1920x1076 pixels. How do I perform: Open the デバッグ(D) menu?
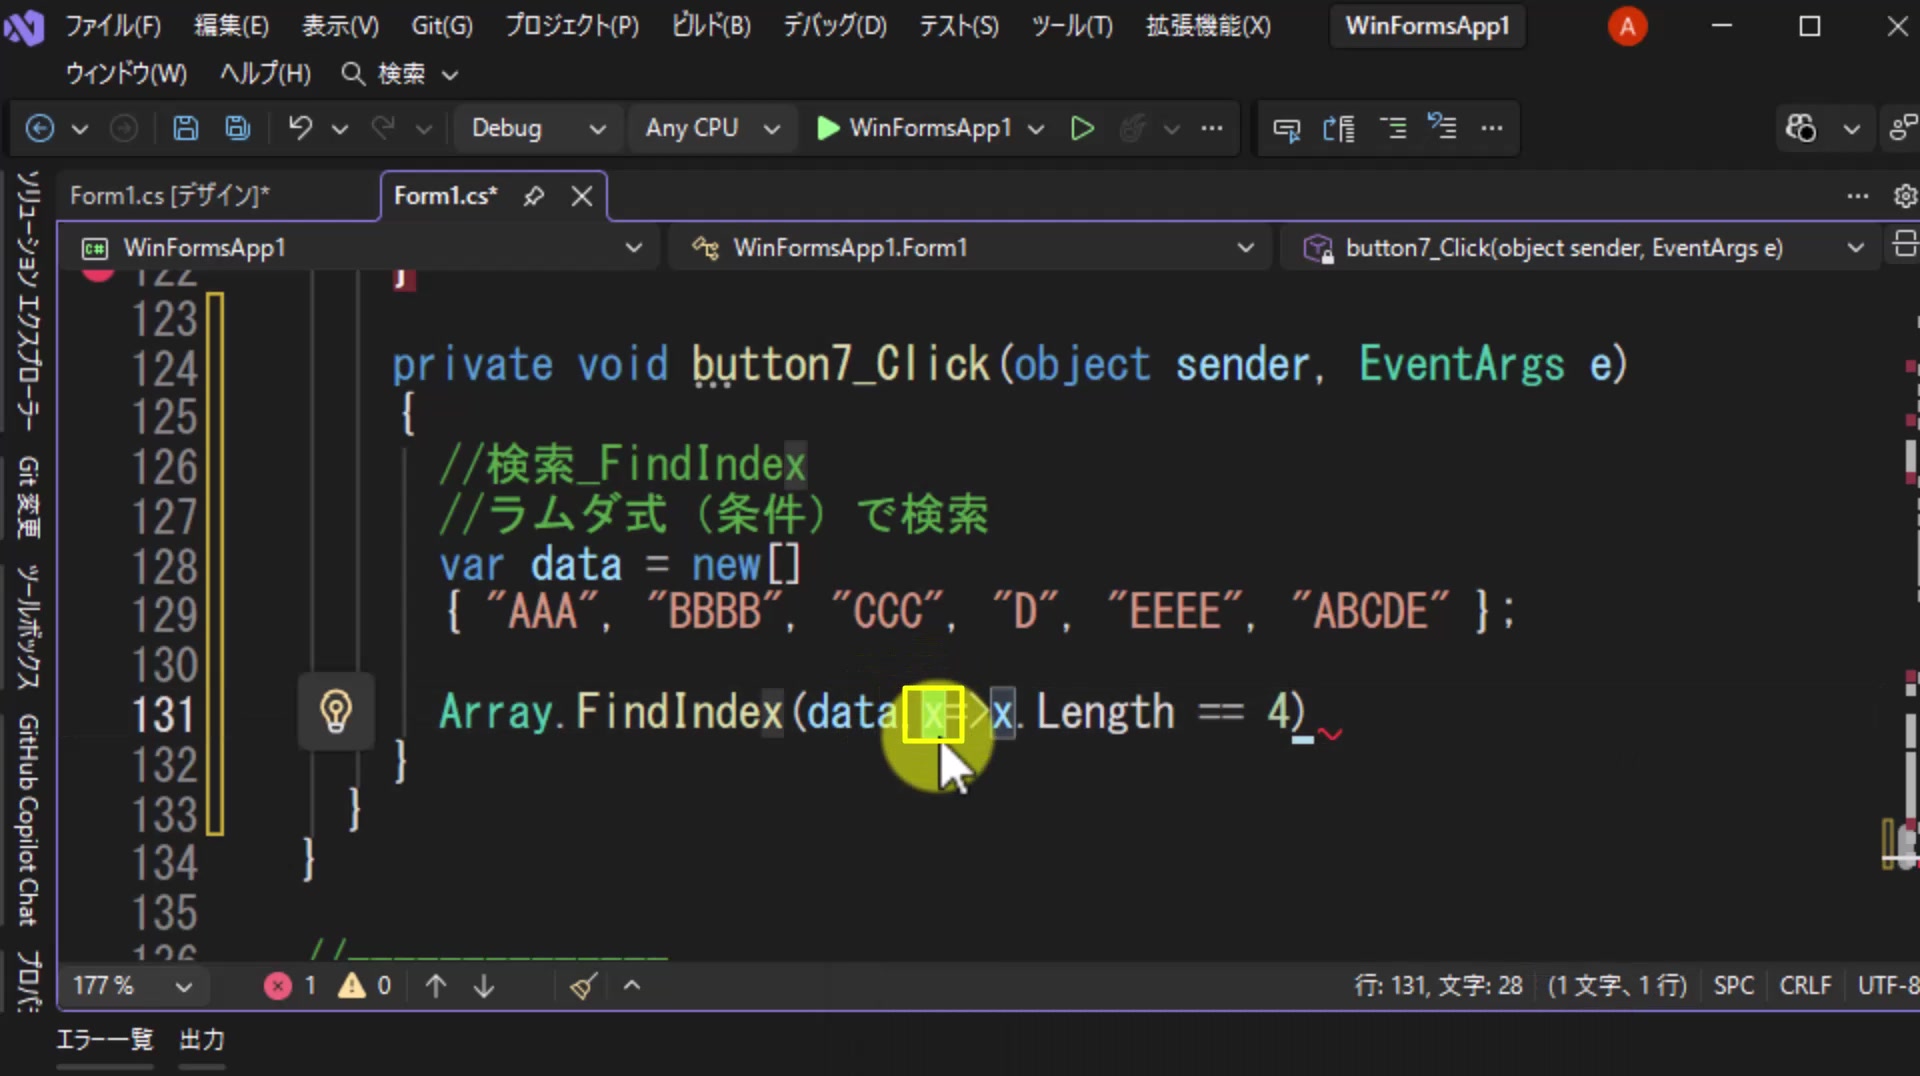click(x=834, y=26)
